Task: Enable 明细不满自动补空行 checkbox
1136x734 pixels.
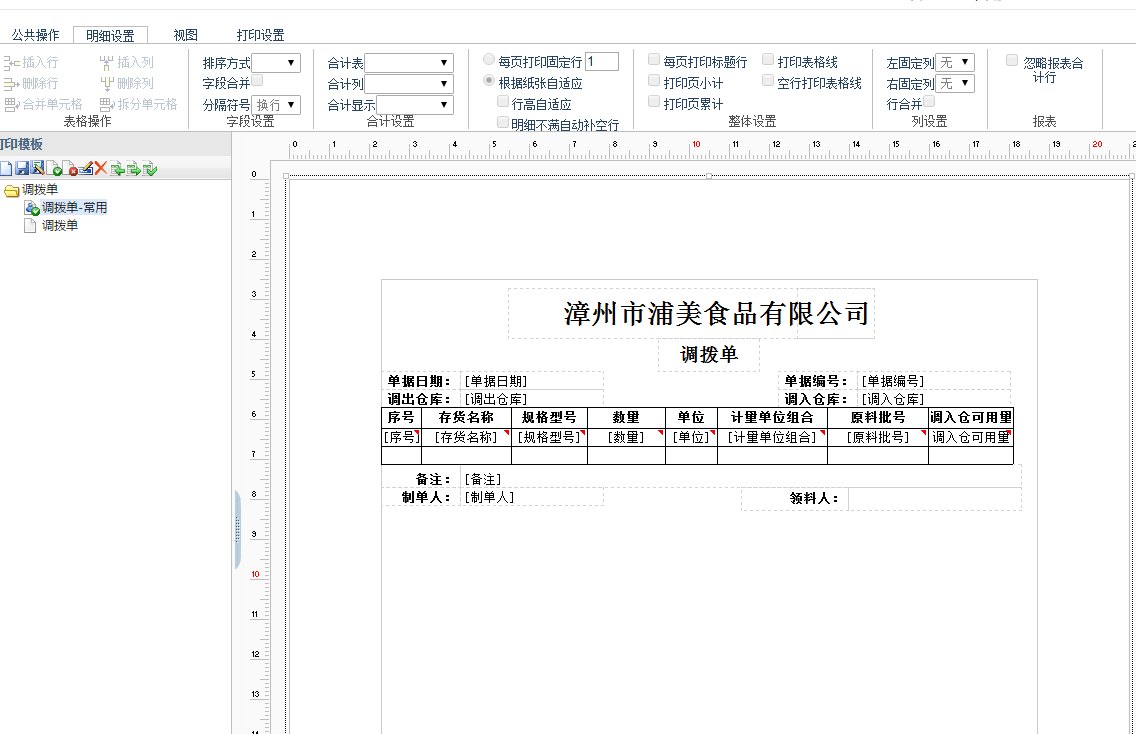Action: [503, 122]
